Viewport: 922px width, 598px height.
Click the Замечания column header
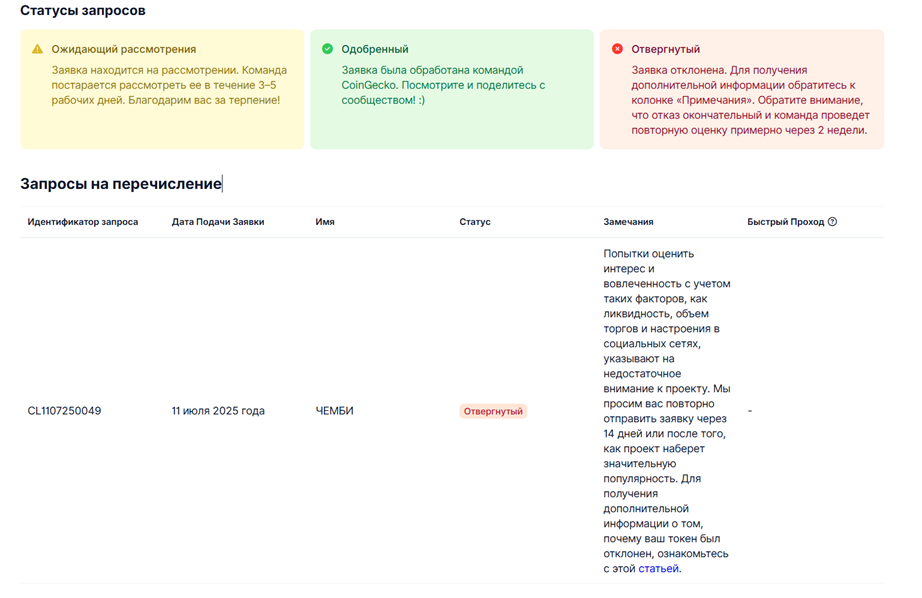tap(628, 222)
